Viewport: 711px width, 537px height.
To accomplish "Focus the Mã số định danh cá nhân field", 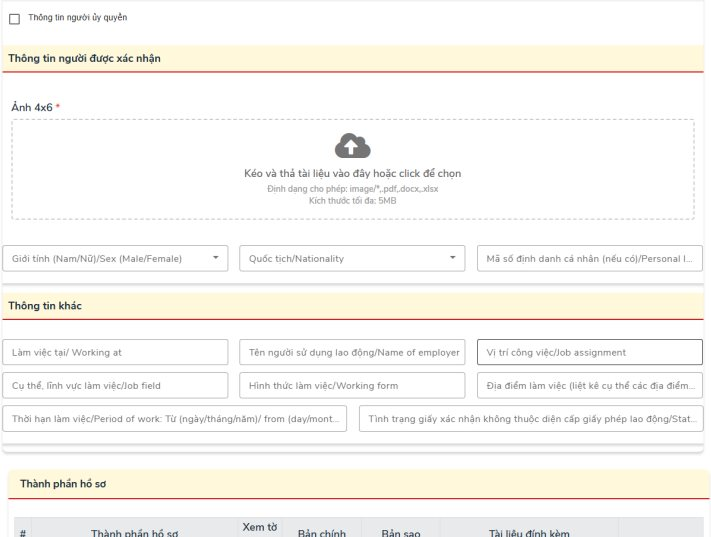I will (x=589, y=258).
